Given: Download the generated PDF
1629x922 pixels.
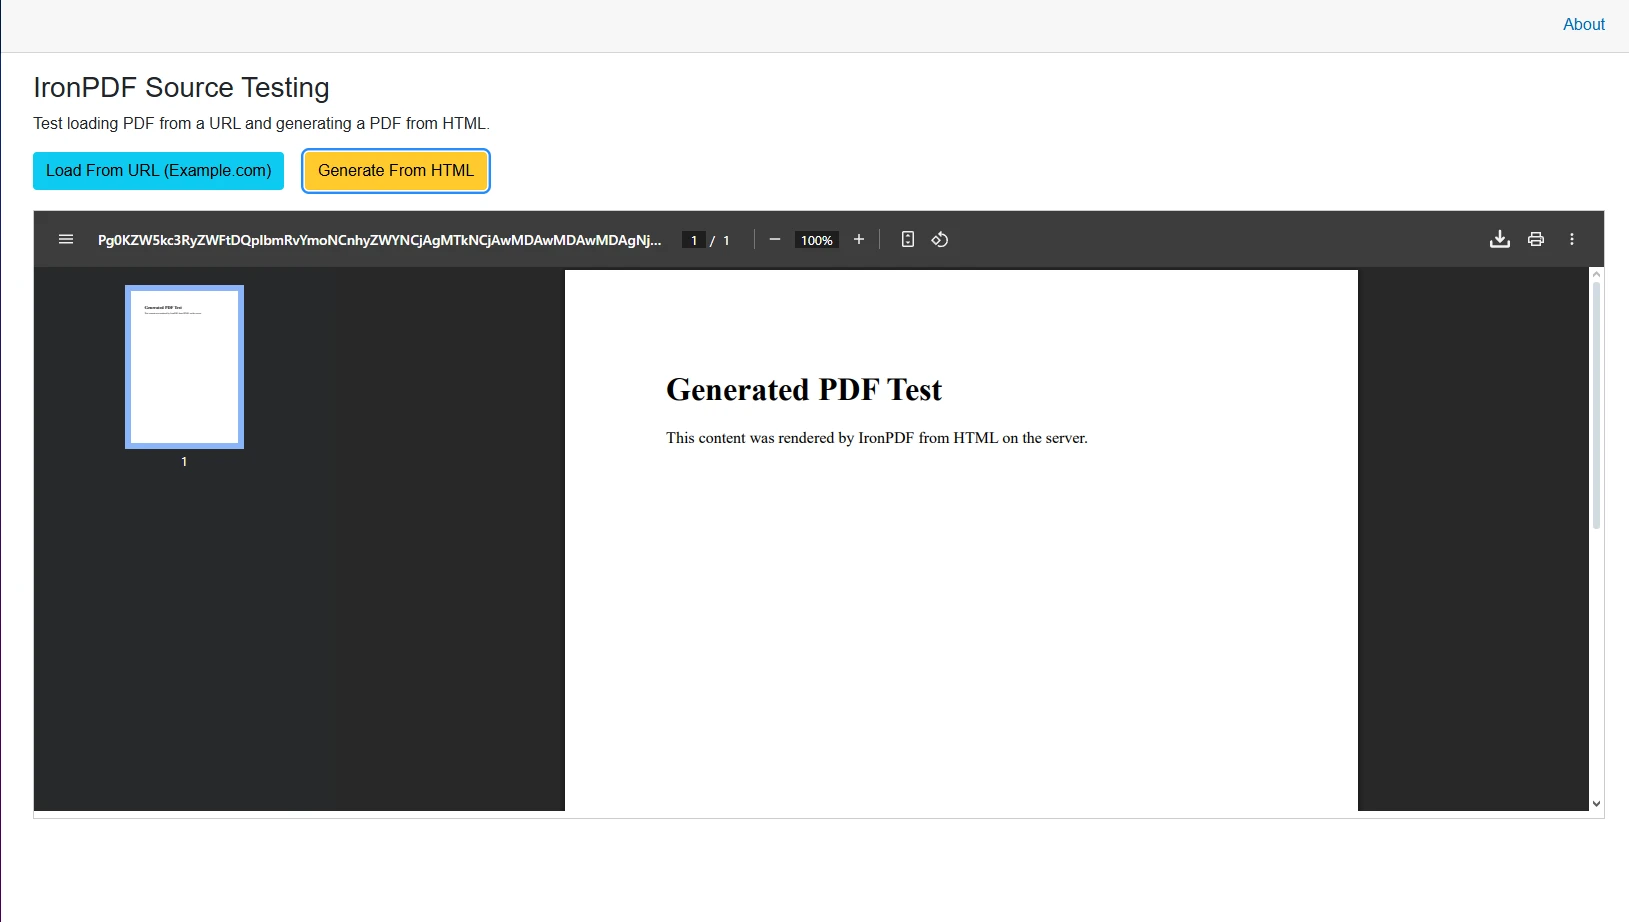Looking at the screenshot, I should point(1499,239).
